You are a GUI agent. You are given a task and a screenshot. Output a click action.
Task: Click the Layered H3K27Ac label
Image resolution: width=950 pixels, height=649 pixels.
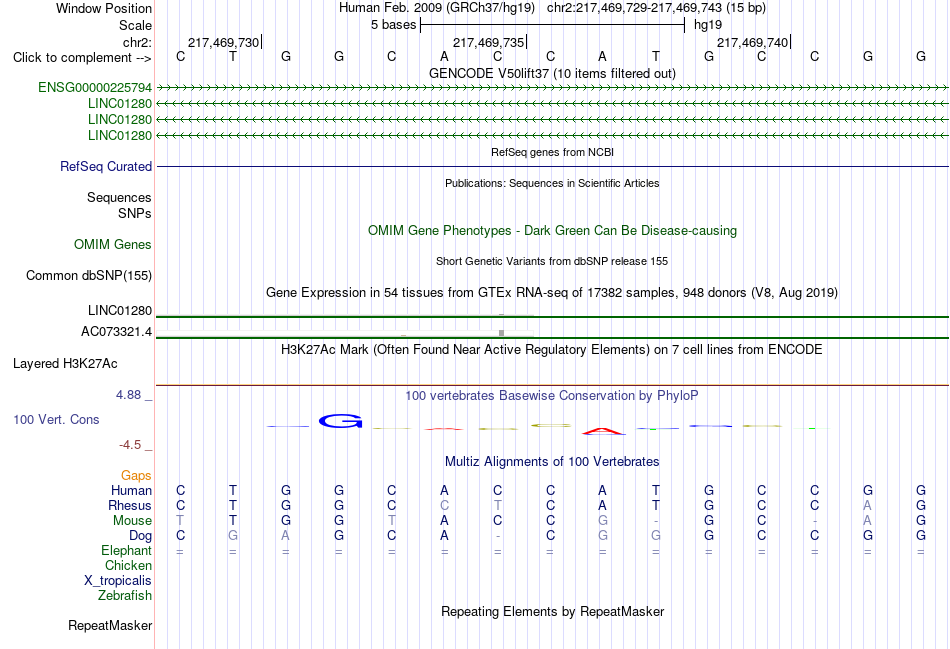click(x=65, y=364)
